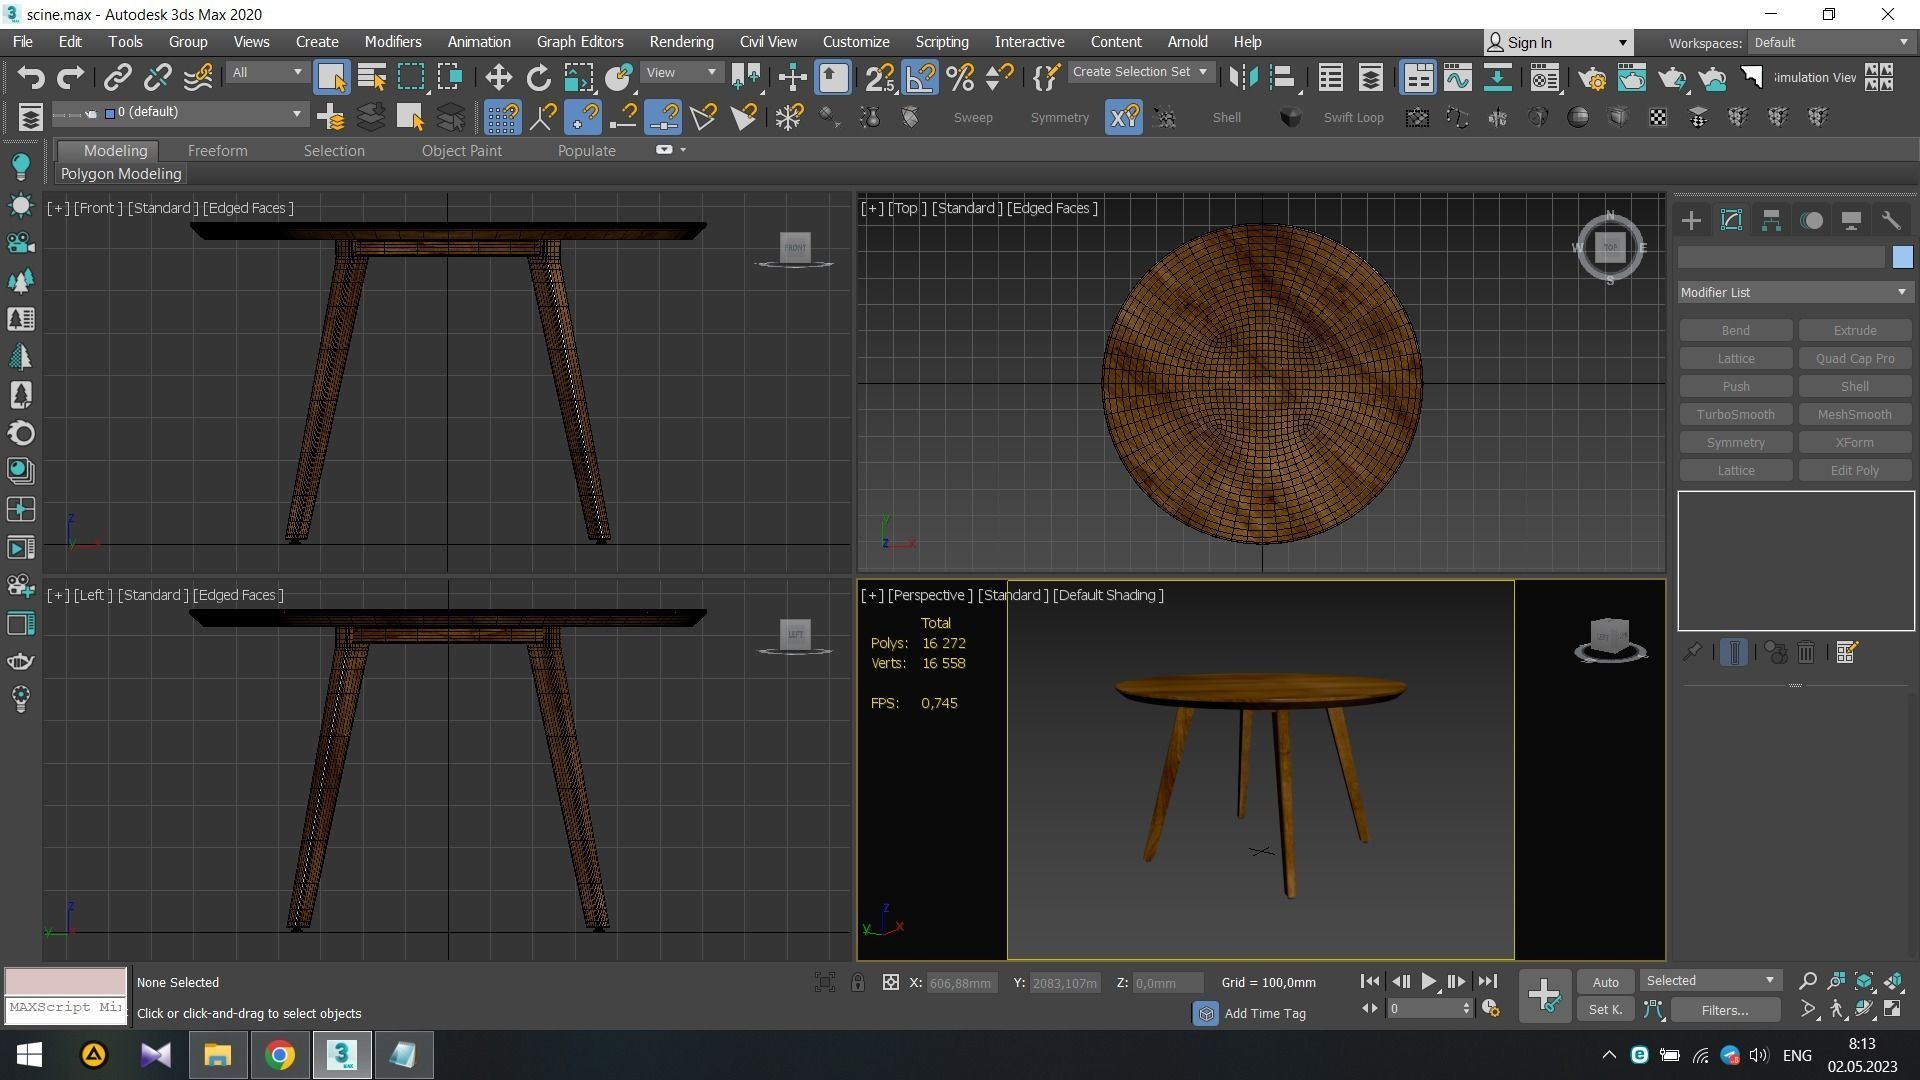Choose the Select and Uniform Scale tool
The width and height of the screenshot is (1920, 1080).
[x=578, y=77]
